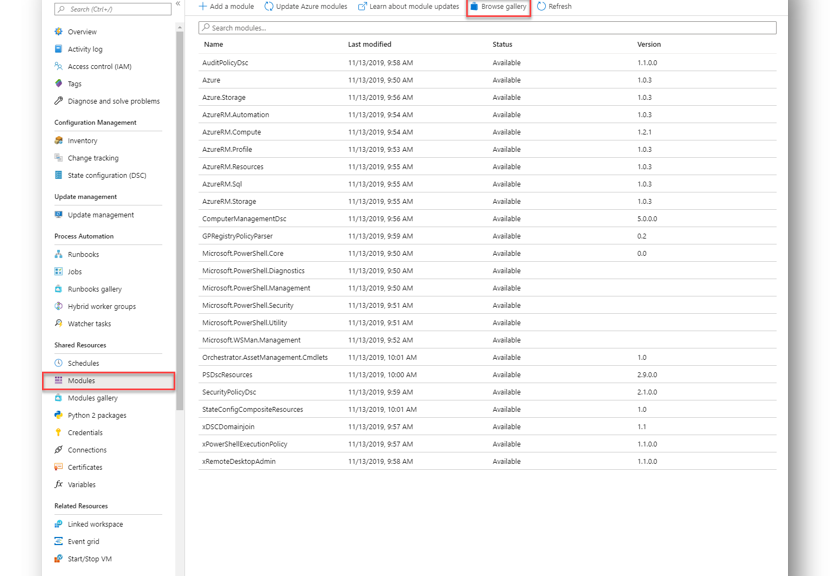The image size is (839, 576).
Task: Click the Start/Stop VM icon
Action: (58, 558)
